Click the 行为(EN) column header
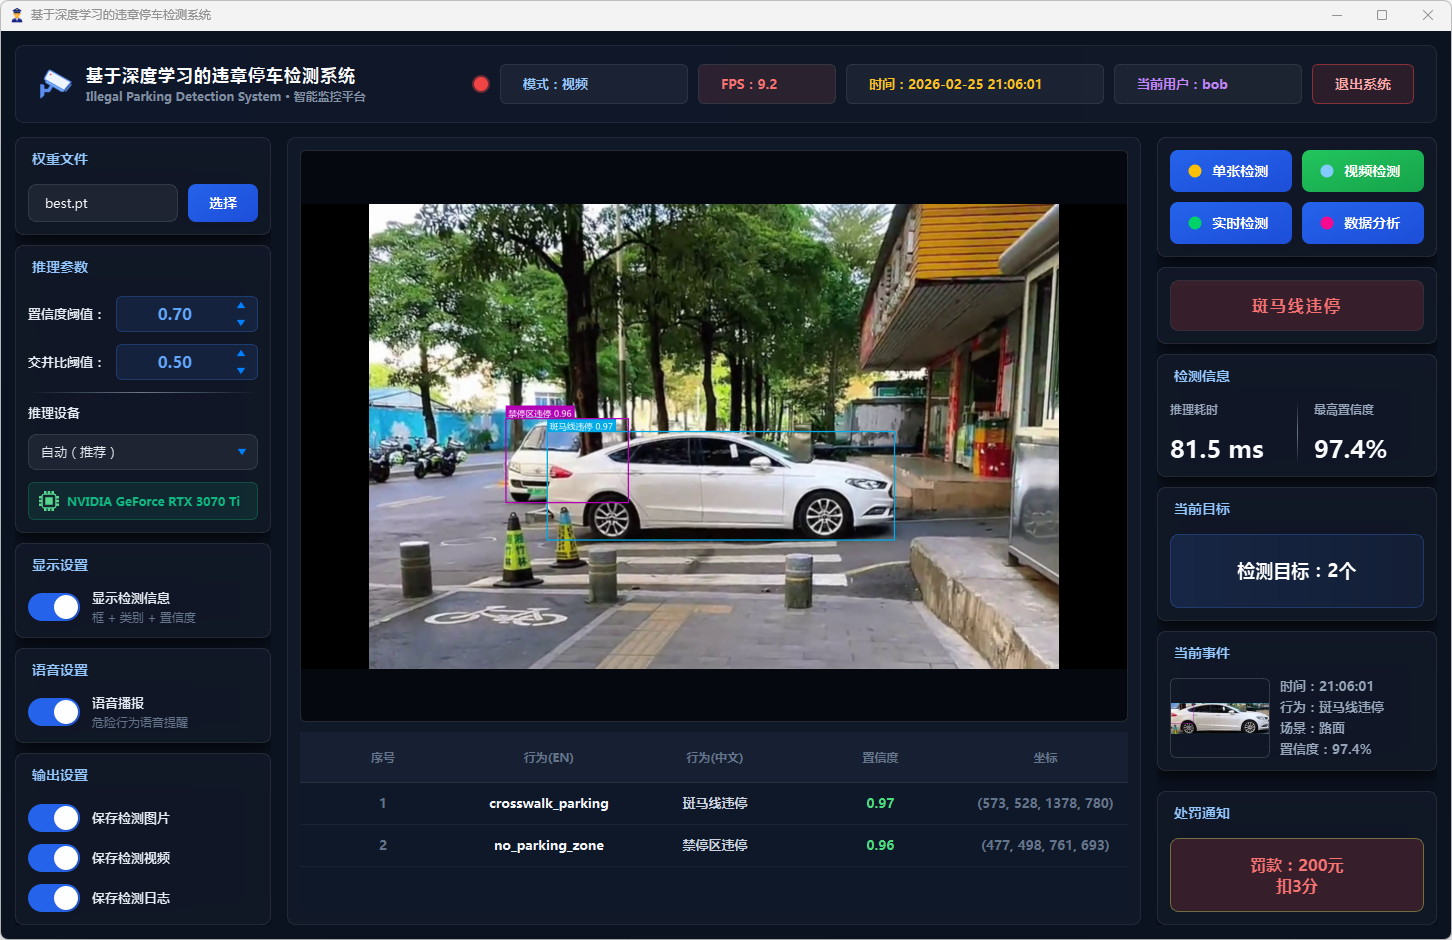Viewport: 1452px width, 940px height. (548, 758)
